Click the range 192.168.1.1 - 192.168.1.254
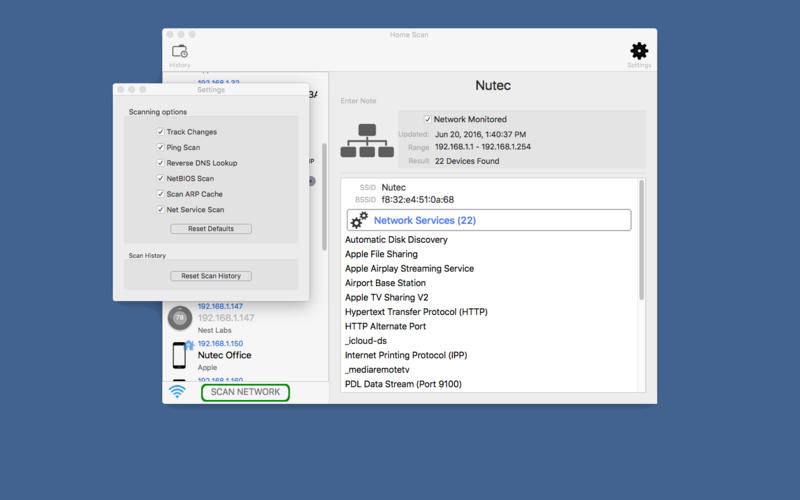The width and height of the screenshot is (800, 500). click(483, 146)
